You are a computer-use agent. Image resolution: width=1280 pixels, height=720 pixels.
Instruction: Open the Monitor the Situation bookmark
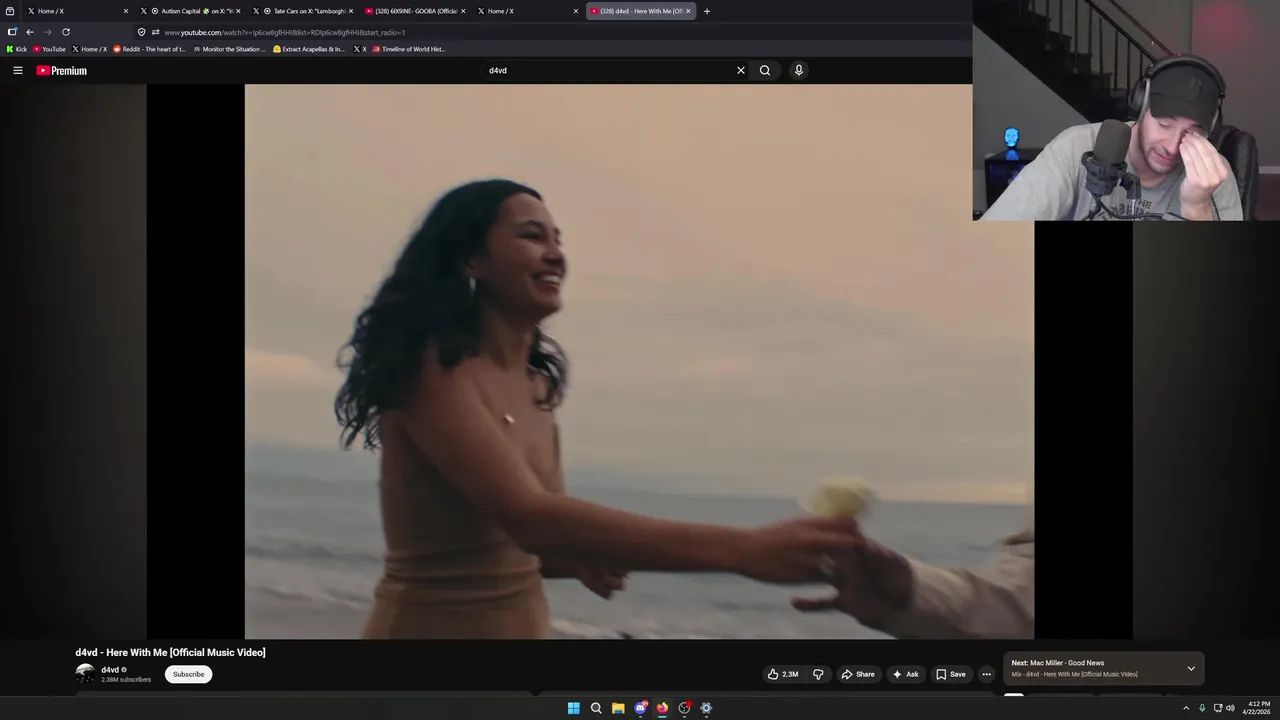pyautogui.click(x=230, y=49)
